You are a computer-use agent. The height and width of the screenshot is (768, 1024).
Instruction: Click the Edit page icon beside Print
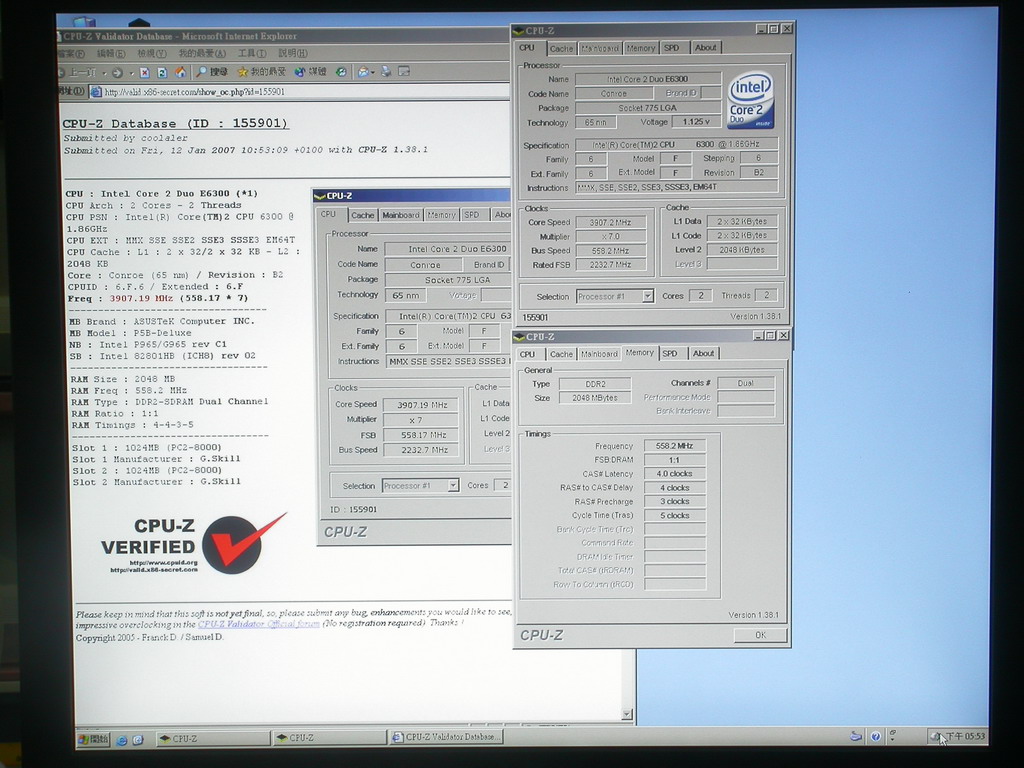pyautogui.click(x=404, y=72)
